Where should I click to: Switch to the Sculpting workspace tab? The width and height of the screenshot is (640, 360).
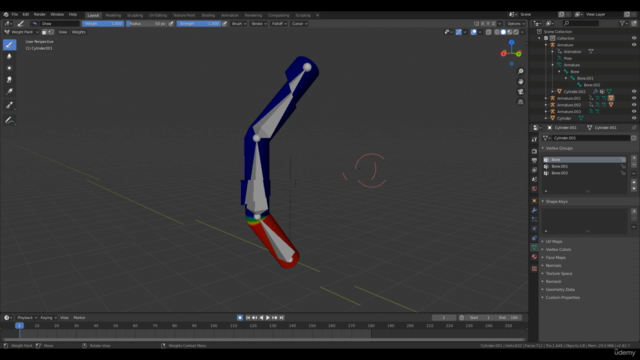tap(135, 15)
